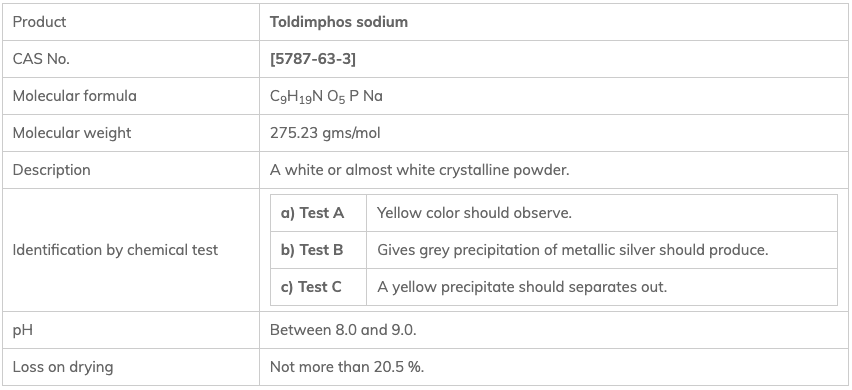The height and width of the screenshot is (390, 852).
Task: Click Identification by chemical test label
Action: [115, 250]
